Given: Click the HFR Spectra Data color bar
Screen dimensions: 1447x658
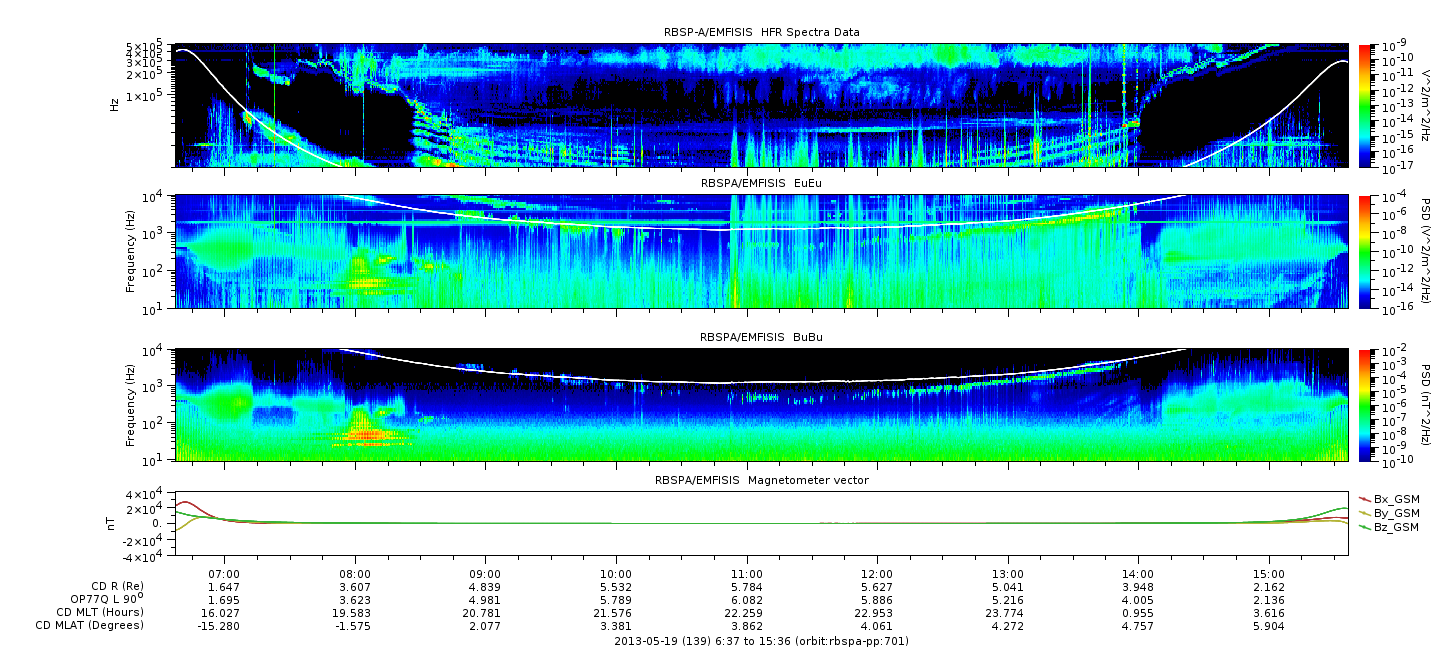Looking at the screenshot, I should click(x=1365, y=105).
